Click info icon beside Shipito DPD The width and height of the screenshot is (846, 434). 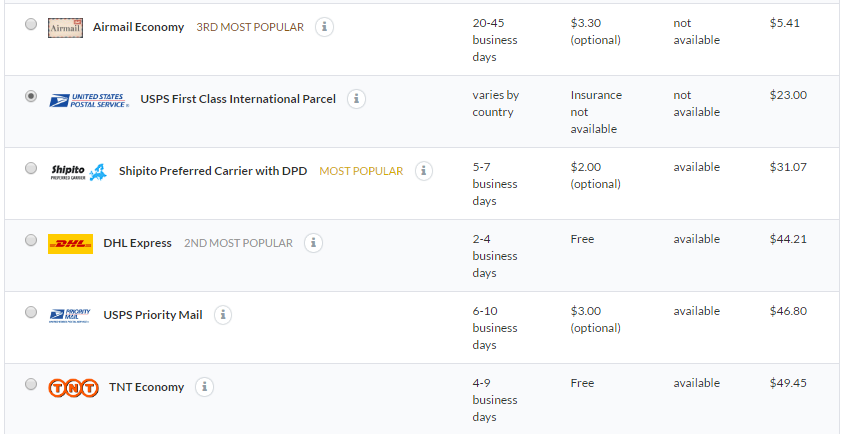[x=424, y=171]
